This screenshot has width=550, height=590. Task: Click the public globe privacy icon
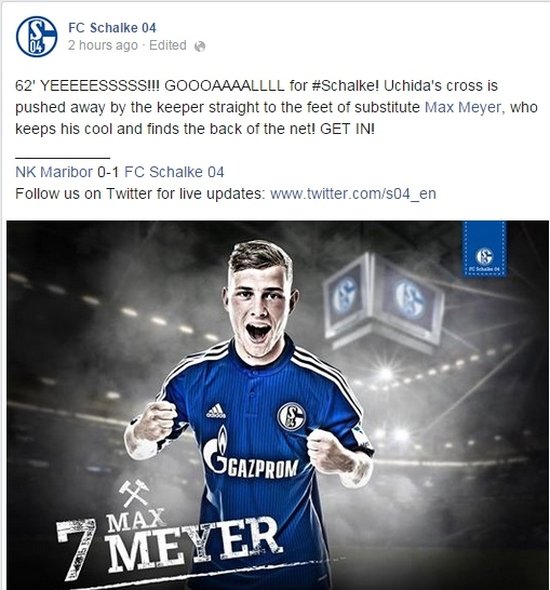click(200, 46)
